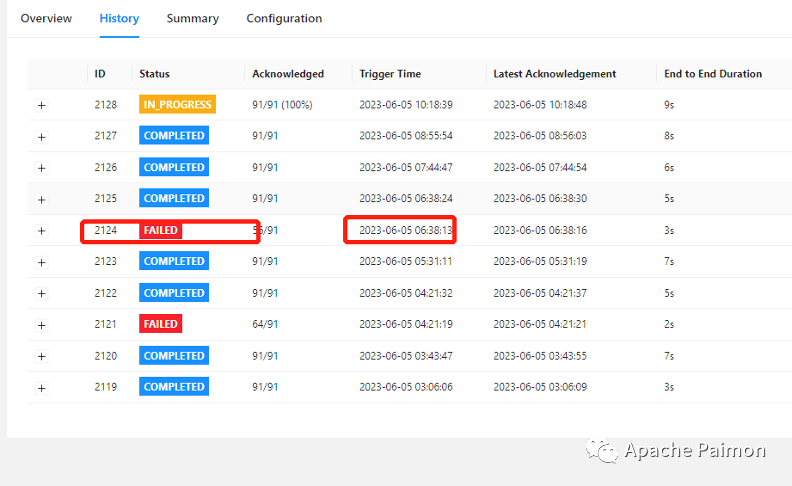Click latest acknowledgement 2023-06-05 06:38:16
The height and width of the screenshot is (486, 792).
540,230
